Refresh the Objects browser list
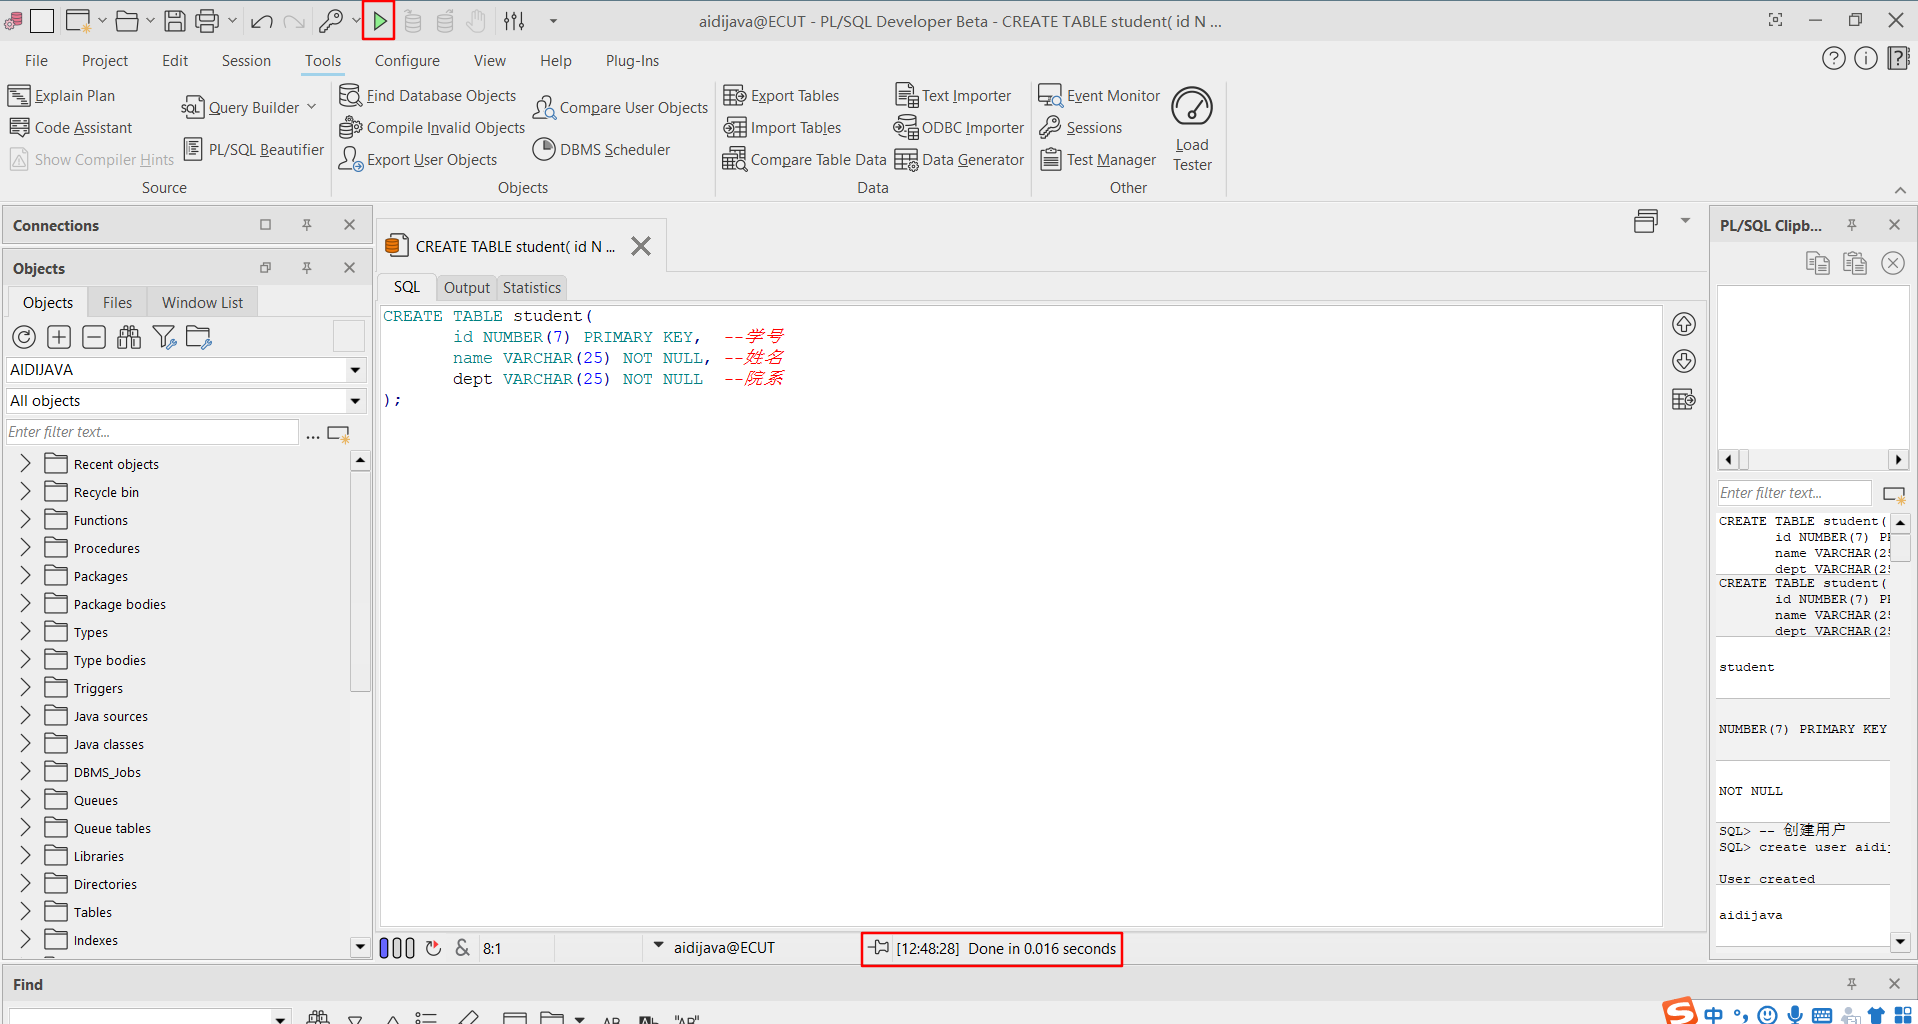Screen dimensions: 1918x1024 click(x=24, y=338)
